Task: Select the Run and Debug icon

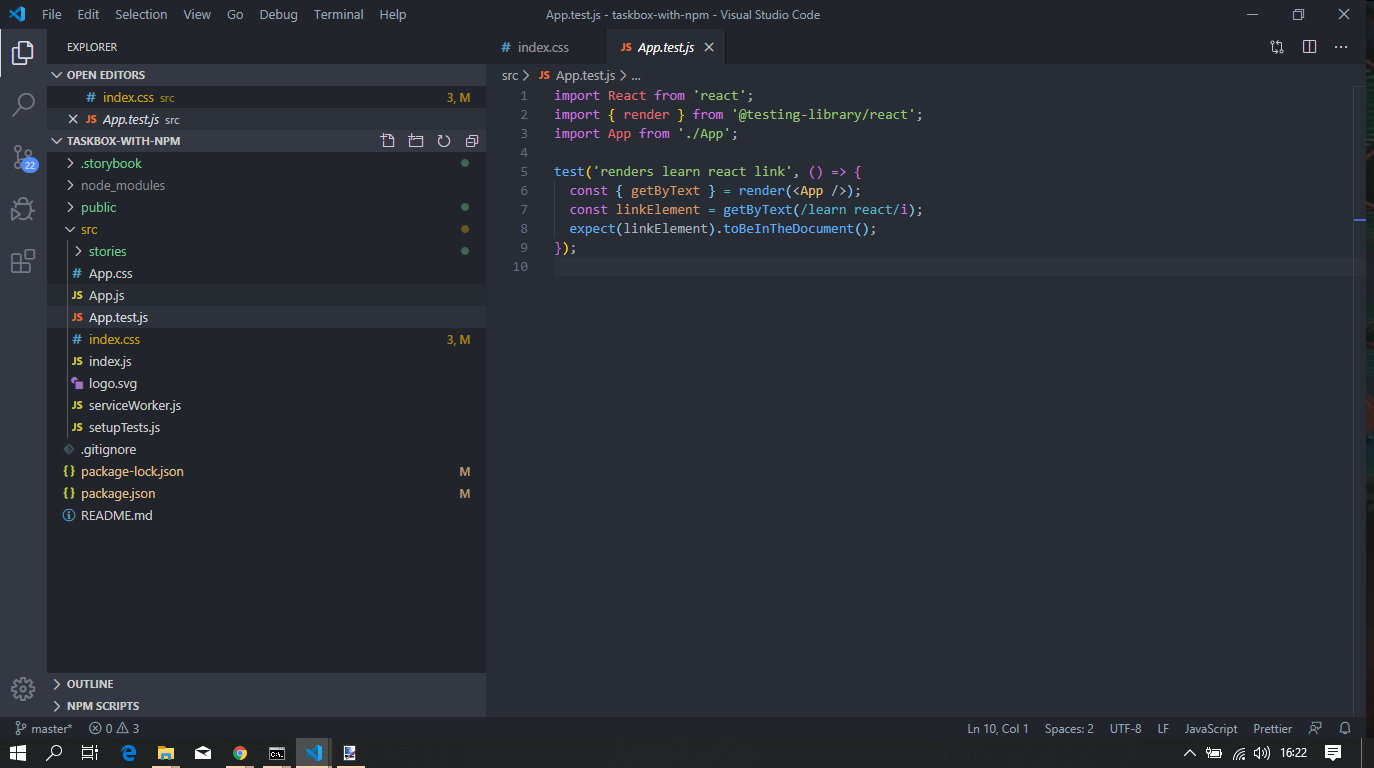Action: tap(23, 208)
